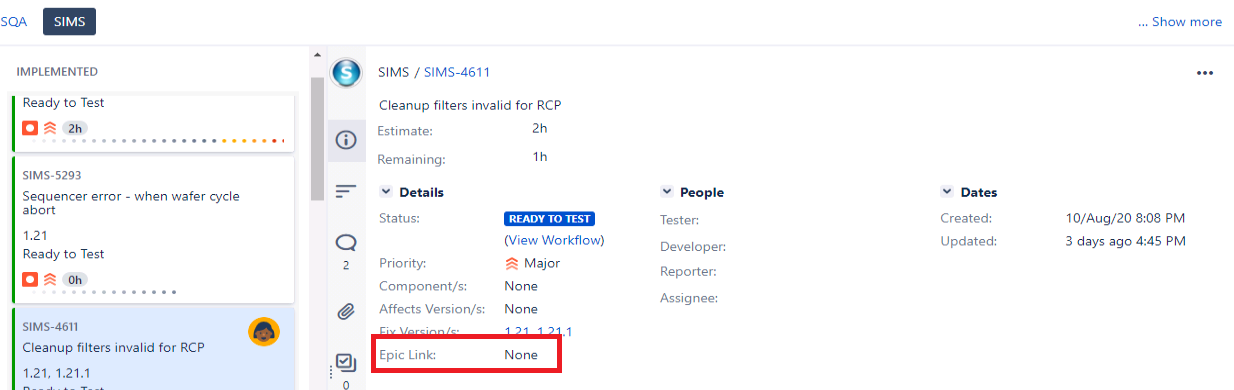Viewport: 1234px width, 390px height.
Task: Open the attachments paperclip icon
Action: [346, 311]
